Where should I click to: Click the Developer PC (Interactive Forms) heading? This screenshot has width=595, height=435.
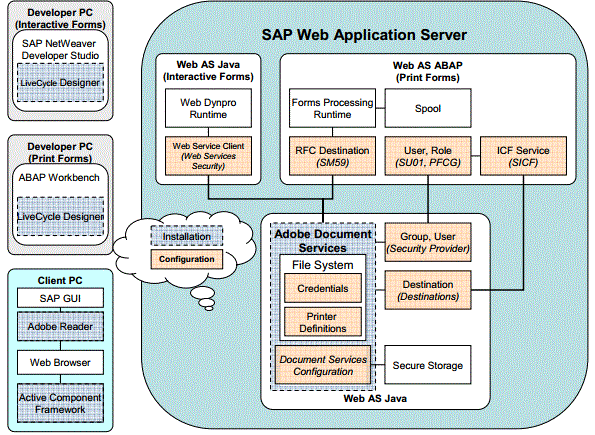point(60,18)
